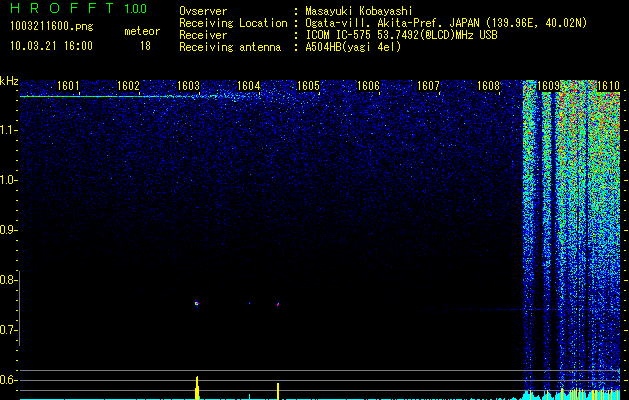629x400 pixels.
Task: Click the tall yellow spike below 1603
Action: [x=197, y=388]
